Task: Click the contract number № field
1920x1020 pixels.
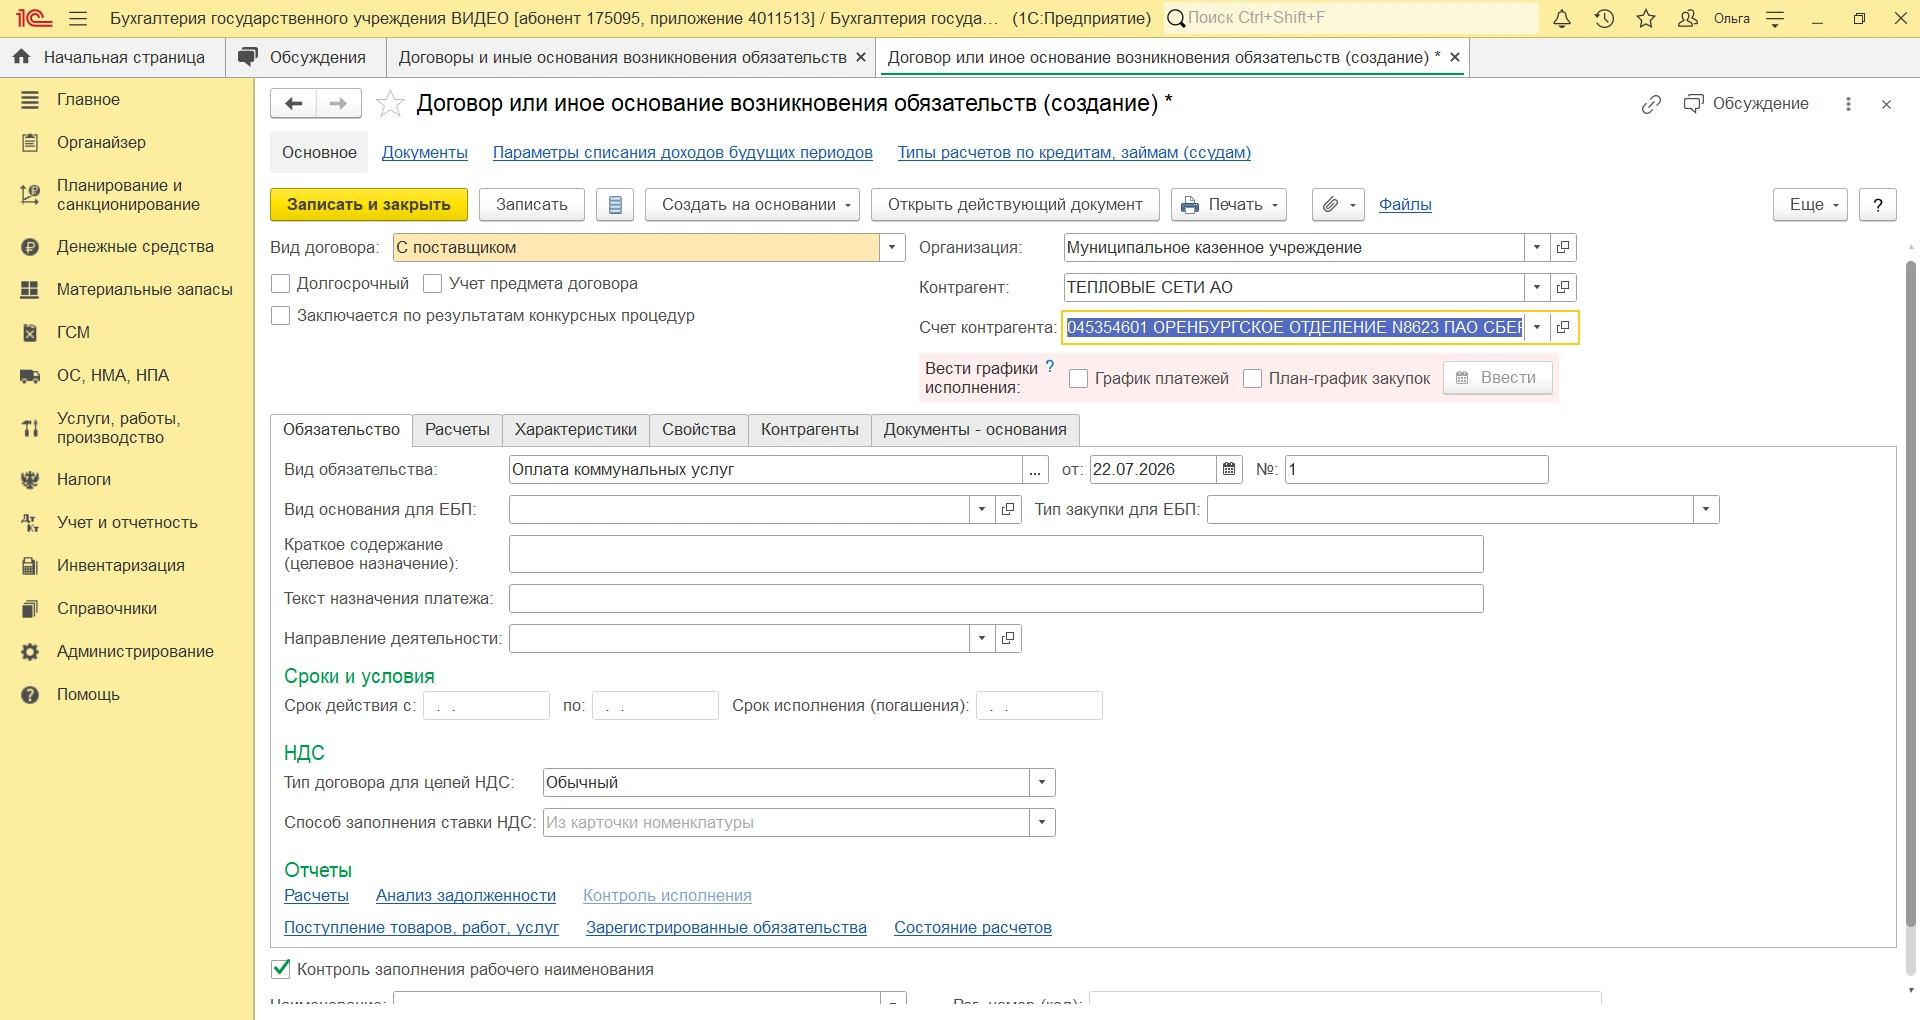Action: pyautogui.click(x=1417, y=469)
